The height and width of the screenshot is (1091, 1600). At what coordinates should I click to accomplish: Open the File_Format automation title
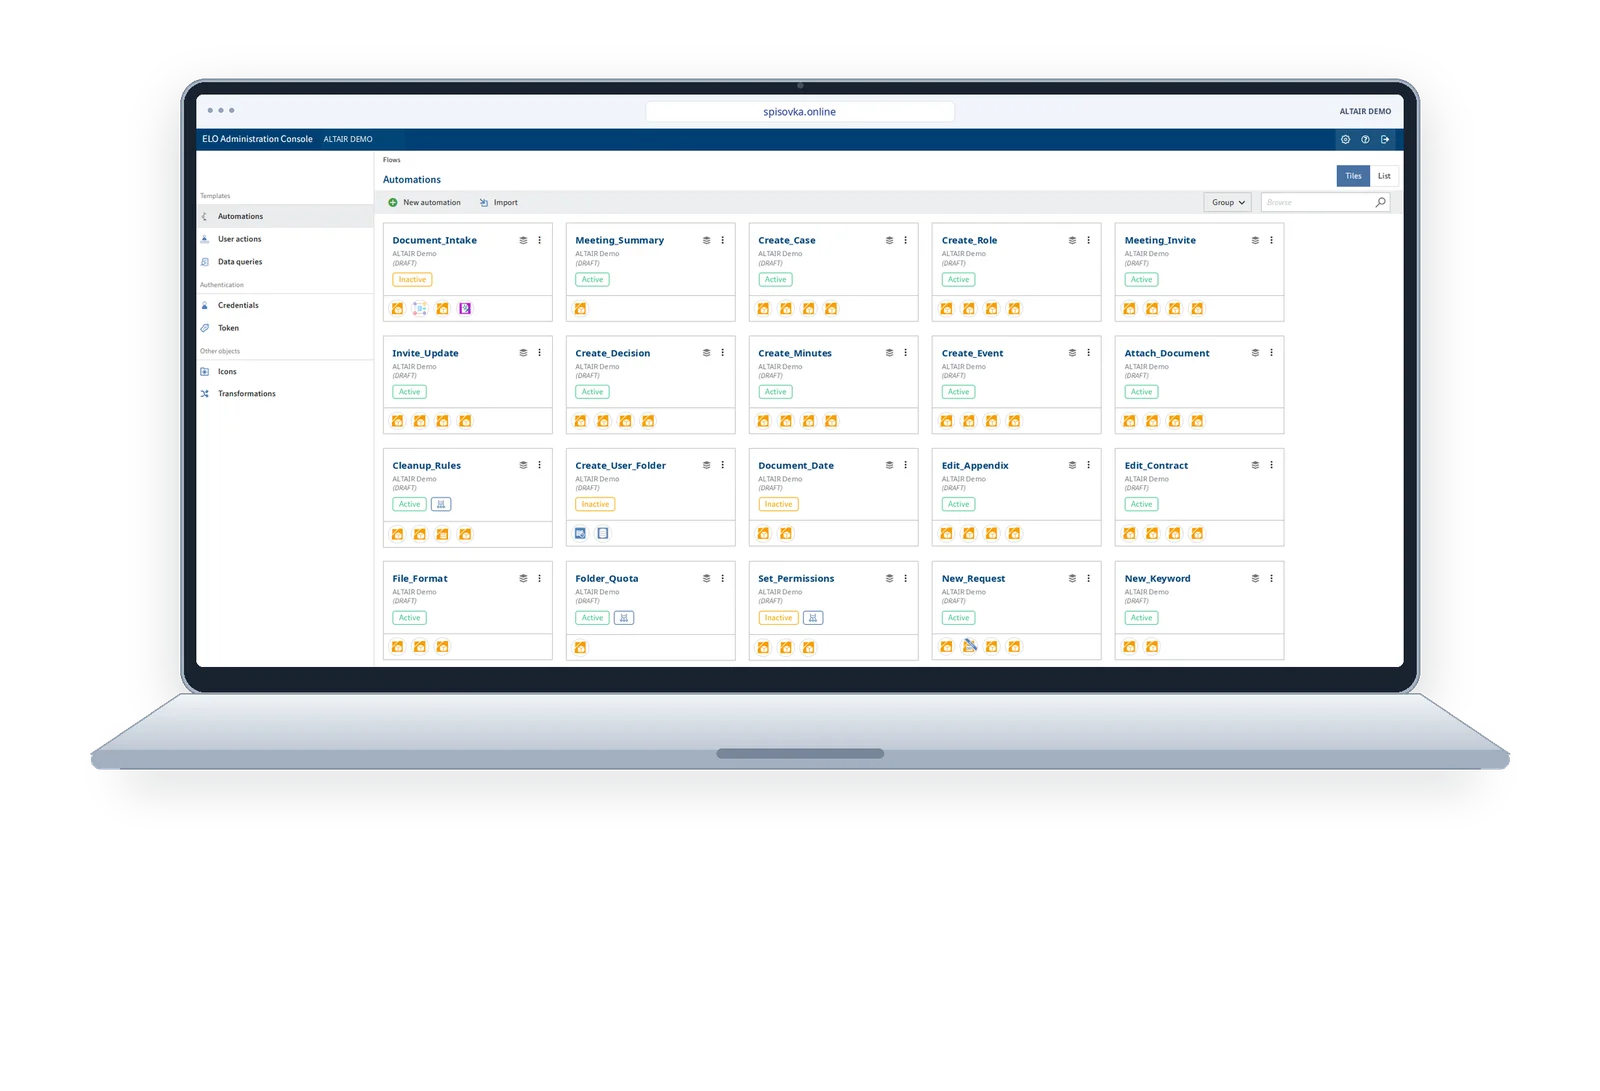click(420, 578)
